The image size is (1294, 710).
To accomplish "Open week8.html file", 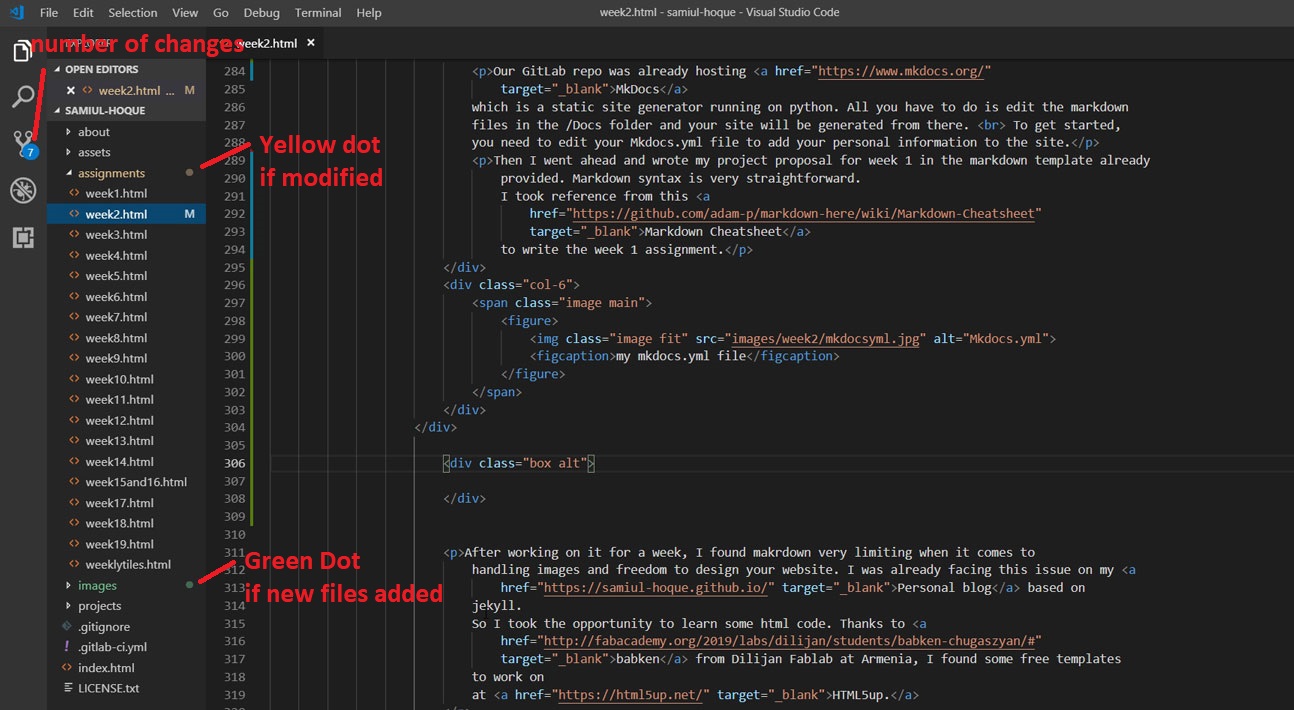I will point(126,338).
